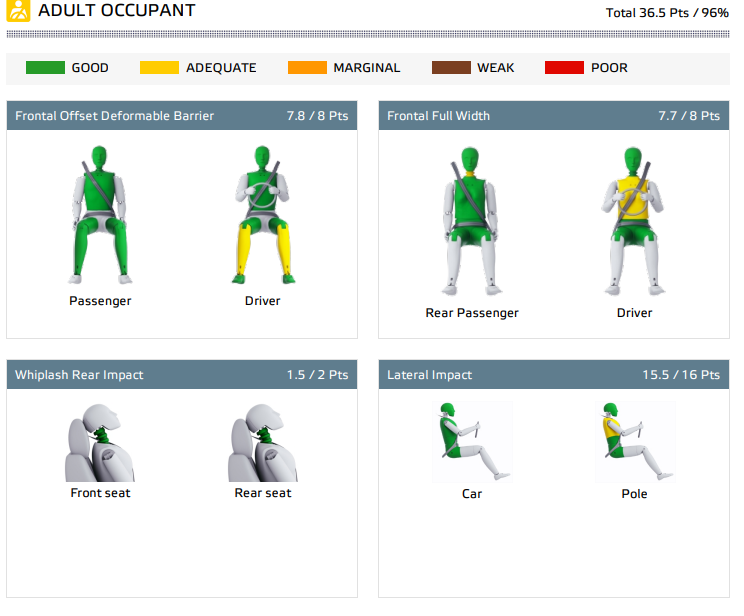
Task: Select the Frontal Full Width Driver dummy
Action: pos(633,221)
